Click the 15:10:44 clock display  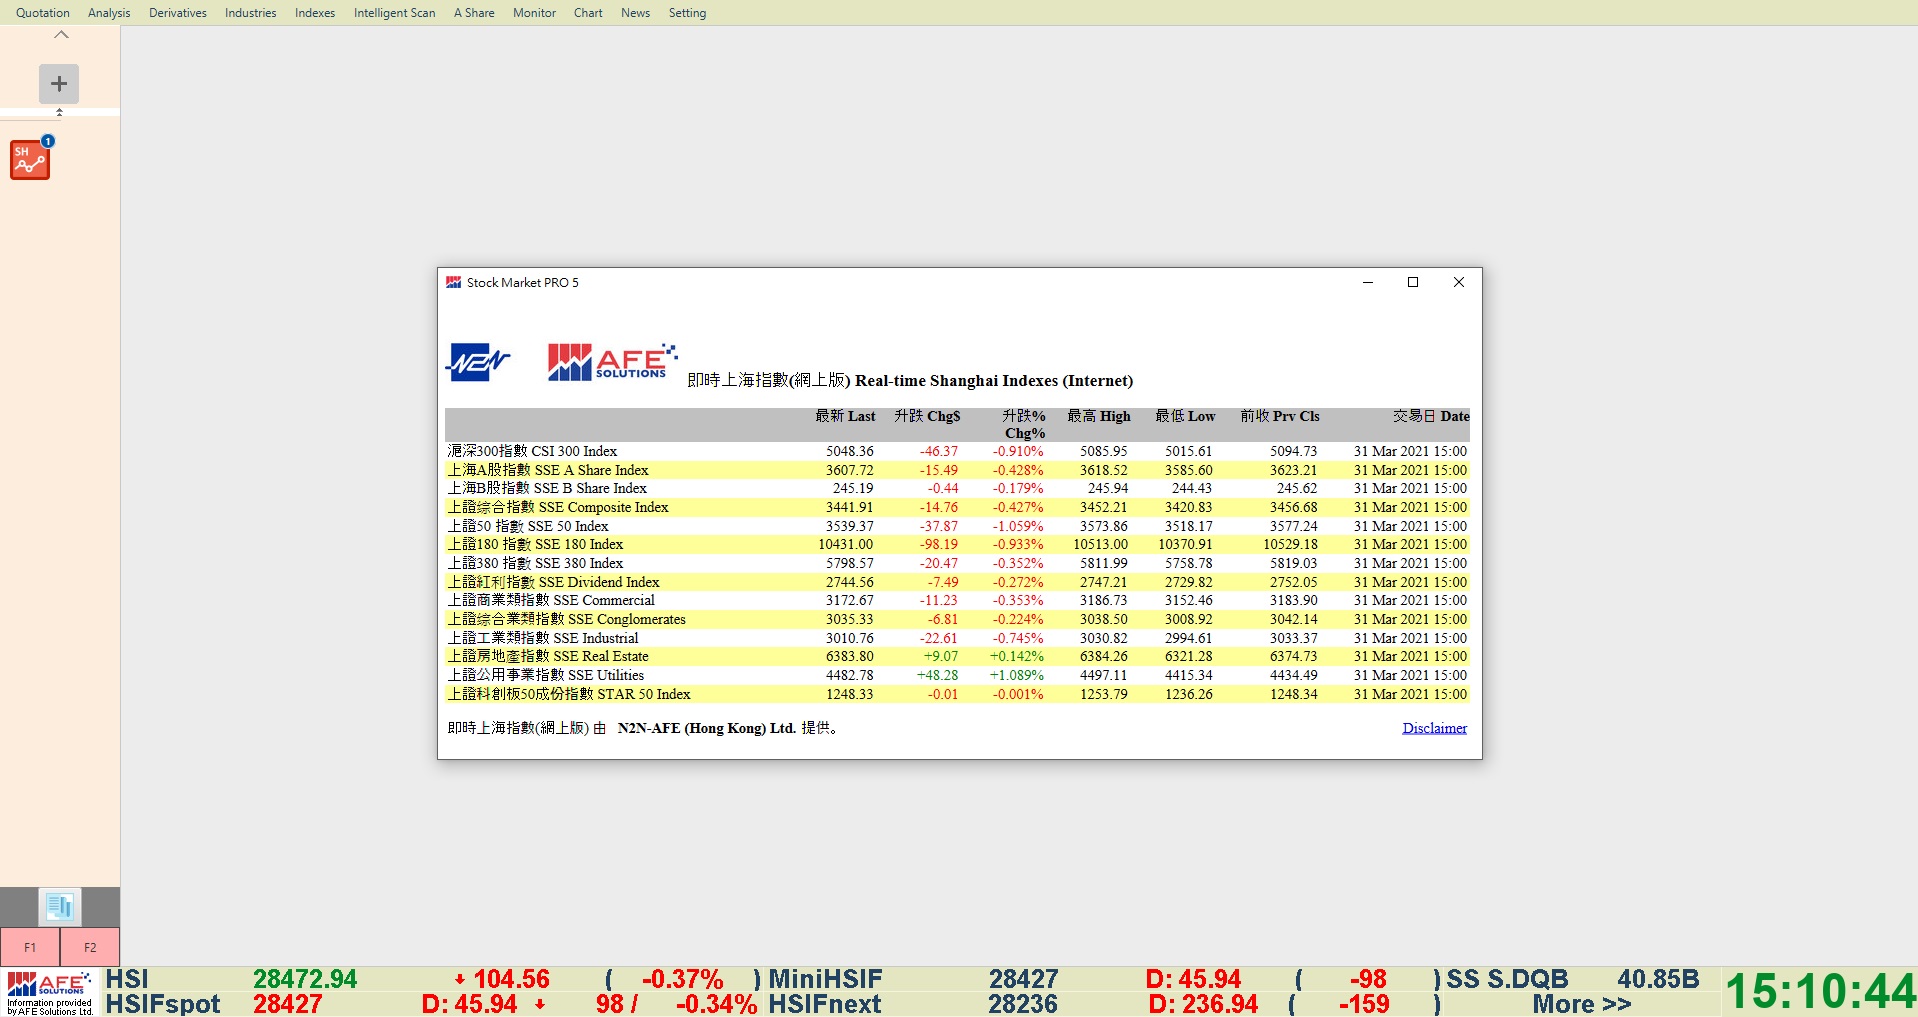click(1820, 991)
